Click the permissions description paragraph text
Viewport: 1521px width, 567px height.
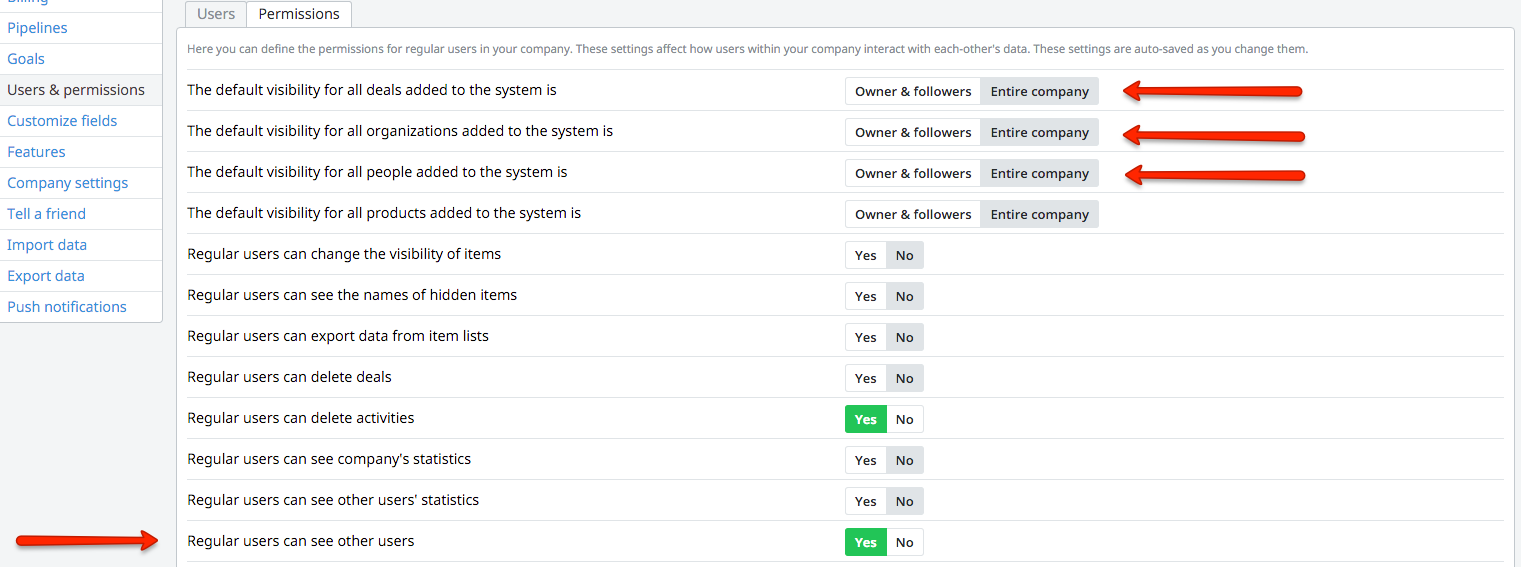[747, 48]
